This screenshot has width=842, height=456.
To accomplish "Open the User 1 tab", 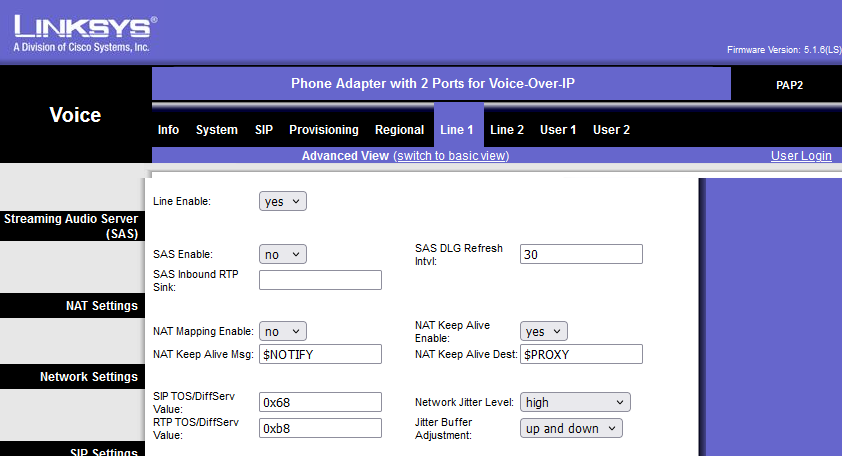I will click(558, 130).
